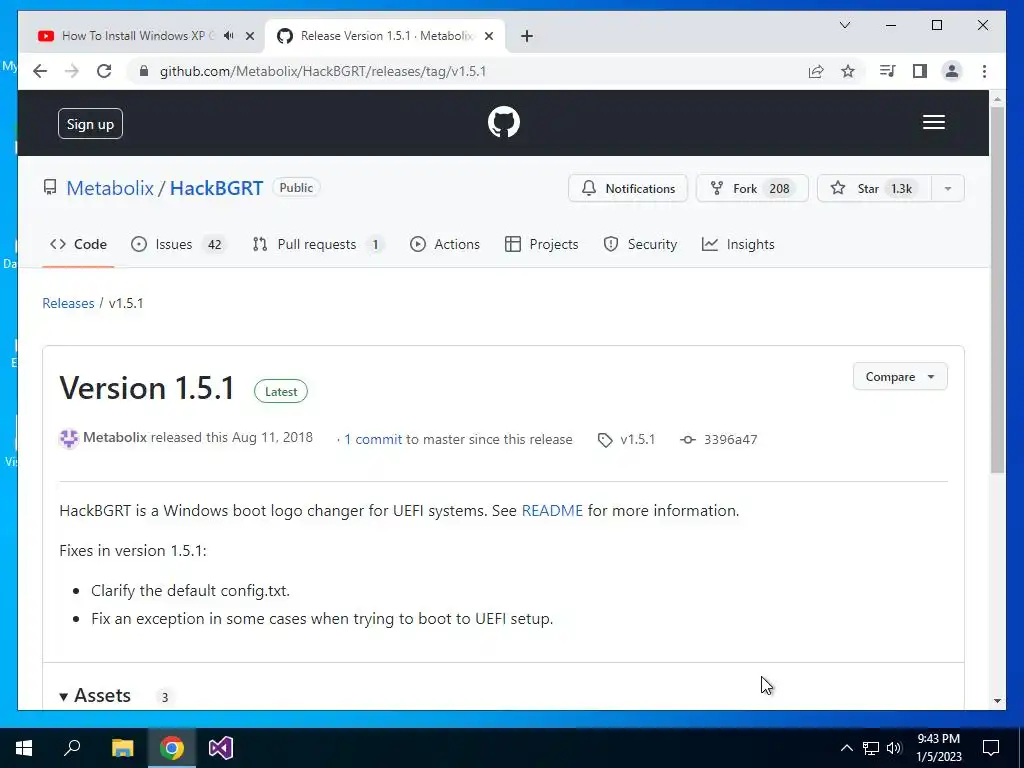Open the Windows notification center
Image resolution: width=1024 pixels, height=768 pixels.
991,748
